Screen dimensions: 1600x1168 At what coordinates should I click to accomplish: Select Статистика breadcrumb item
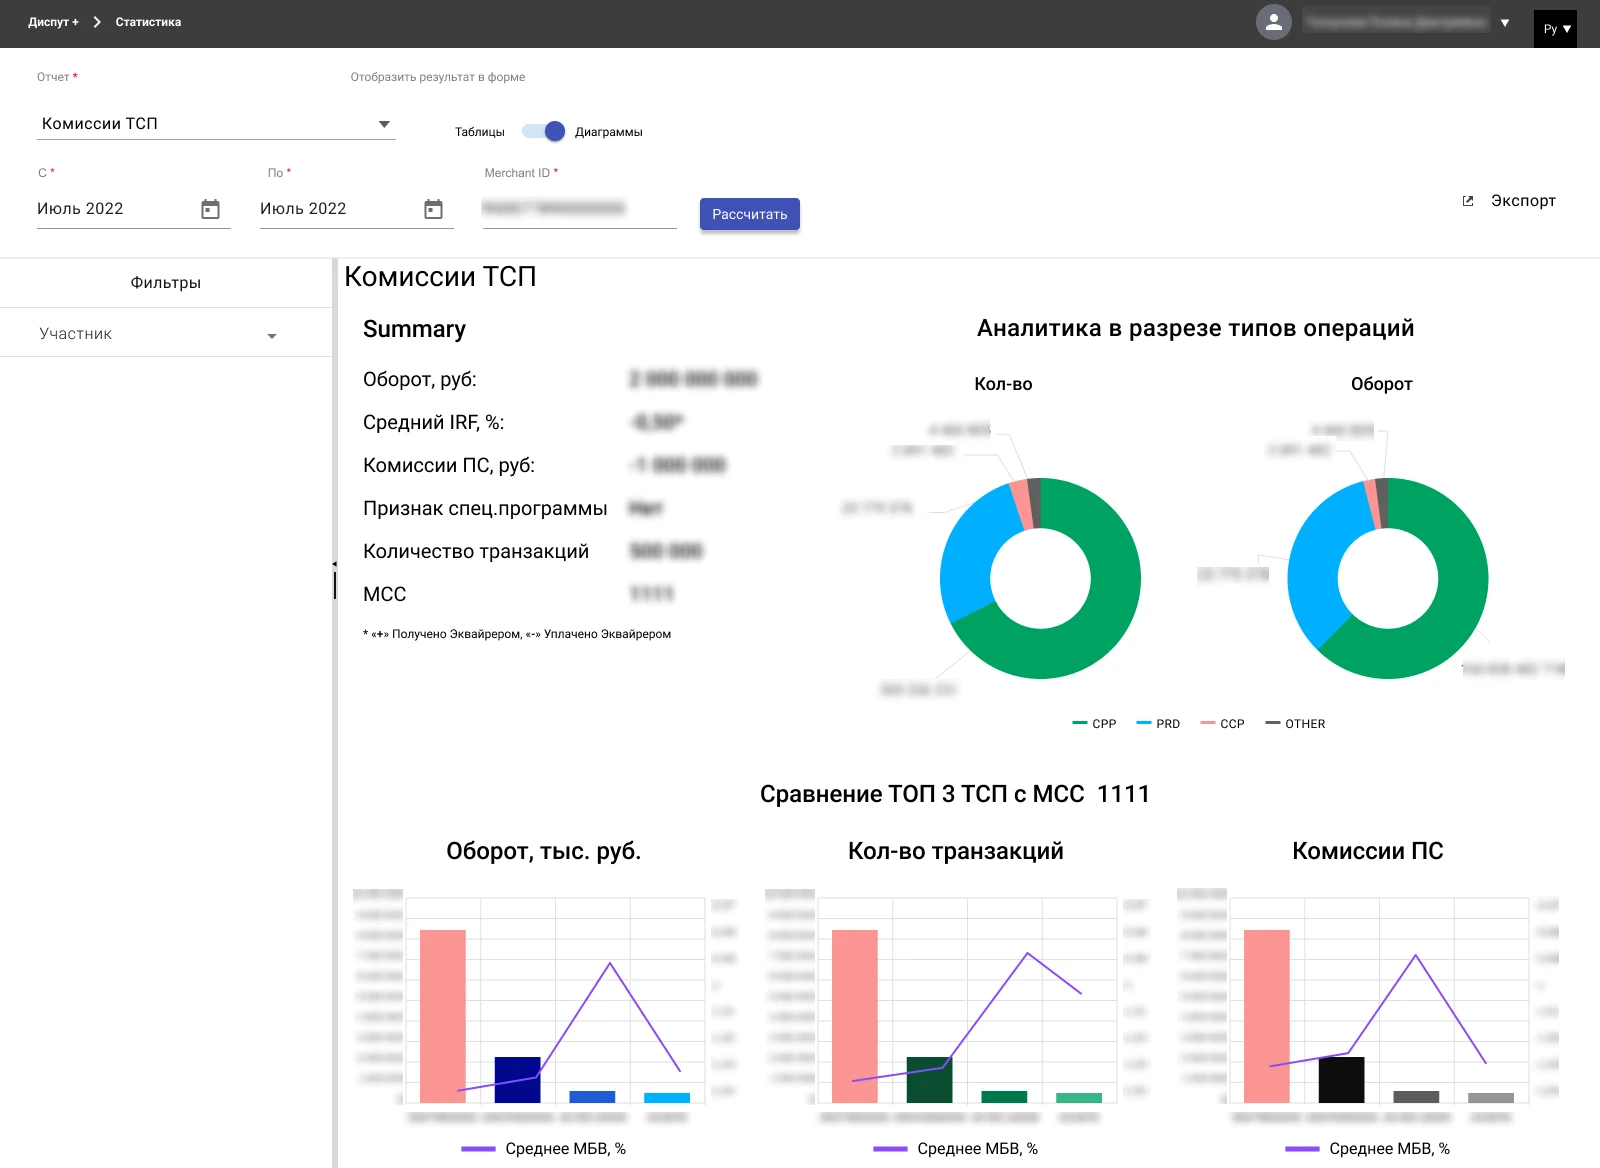148,22
